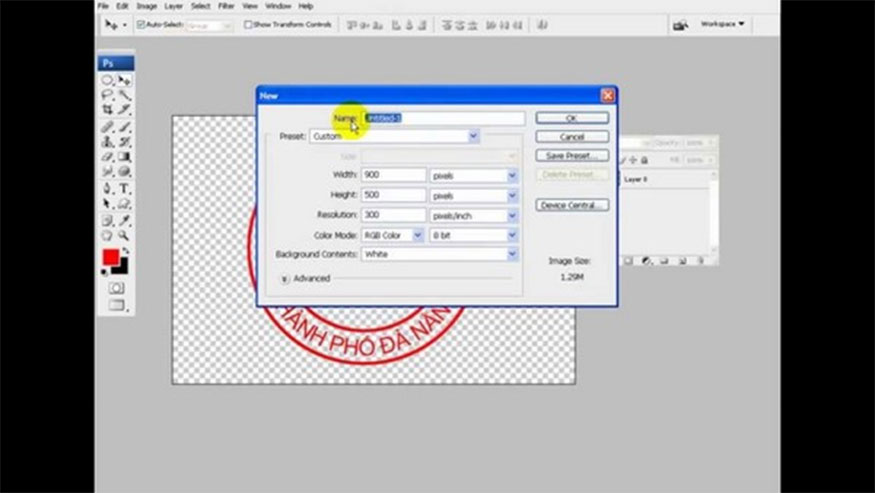Open the File menu
The image size is (875, 493).
tap(103, 6)
